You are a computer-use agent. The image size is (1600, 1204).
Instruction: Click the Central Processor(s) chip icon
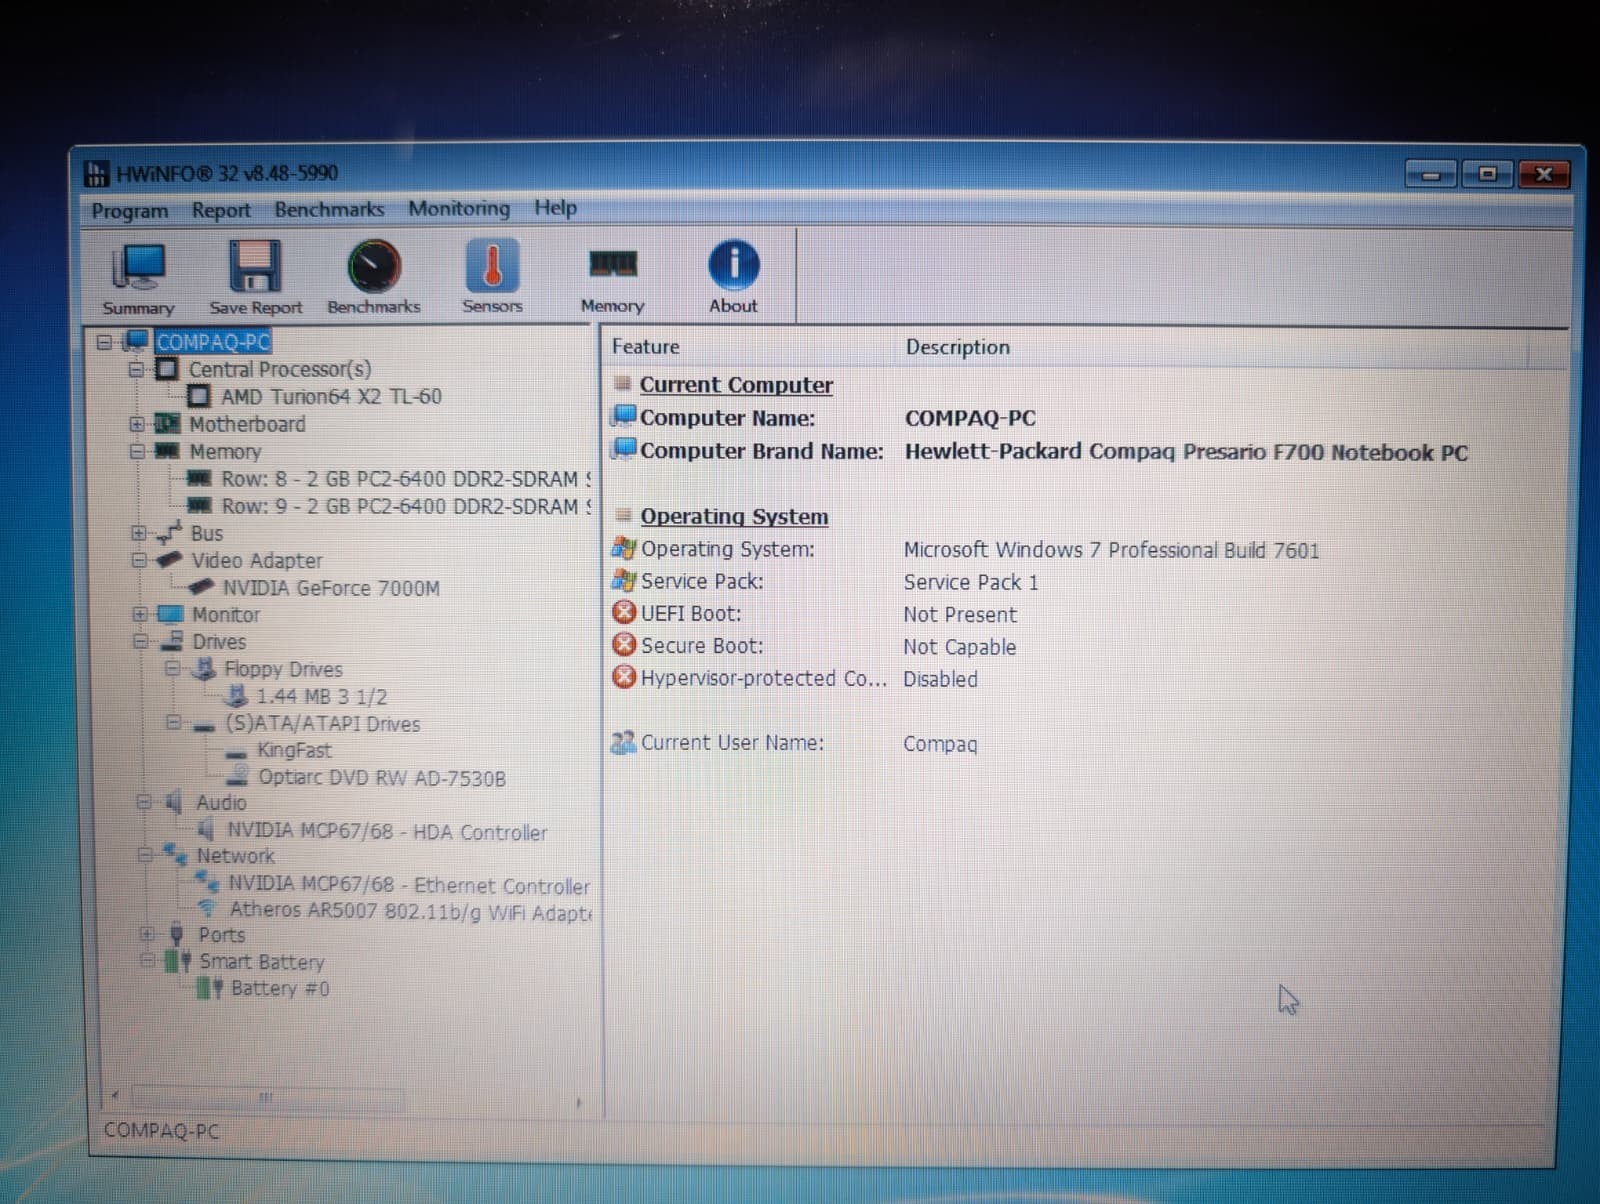tap(167, 369)
